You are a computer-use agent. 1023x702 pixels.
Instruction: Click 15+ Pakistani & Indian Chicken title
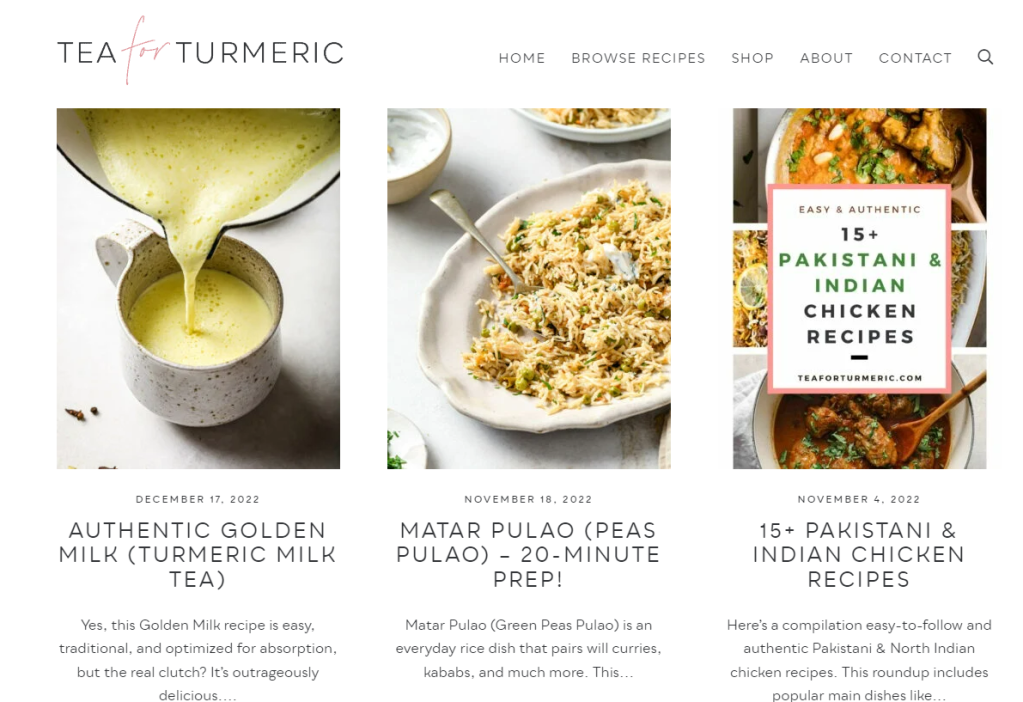pyautogui.click(x=859, y=555)
